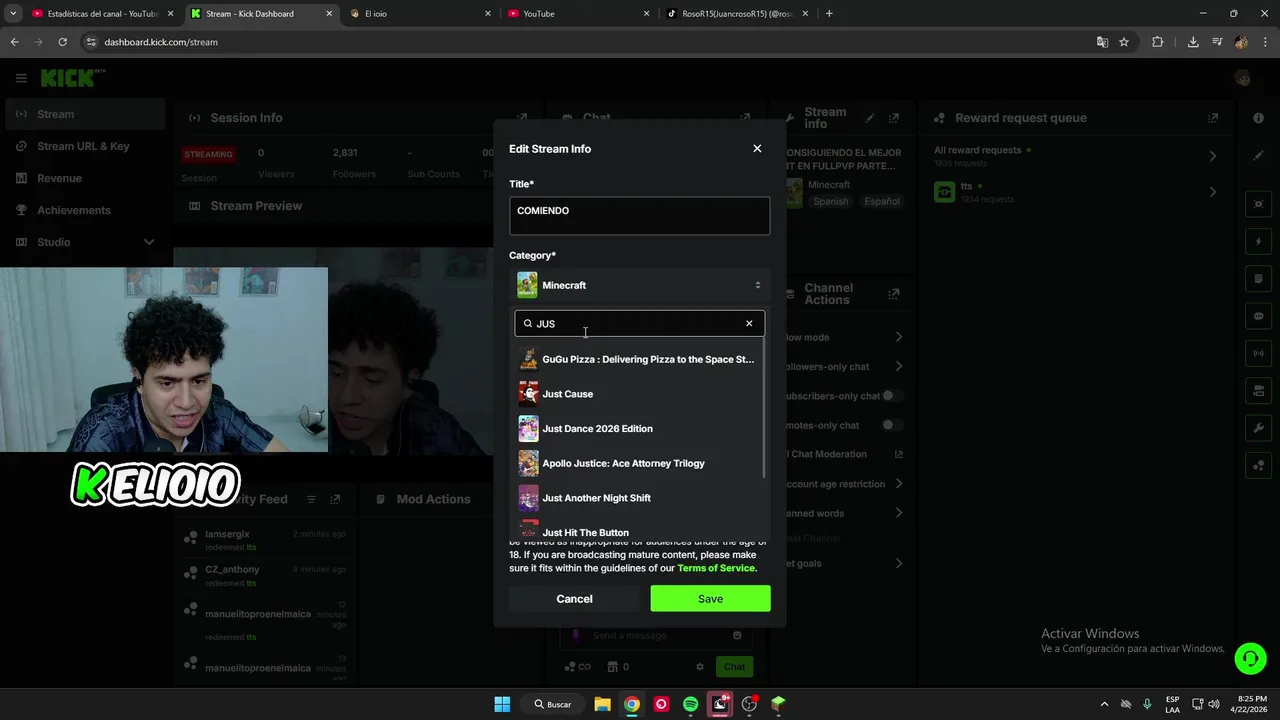
Task: Select Just Another Night Shift category
Action: point(639,498)
